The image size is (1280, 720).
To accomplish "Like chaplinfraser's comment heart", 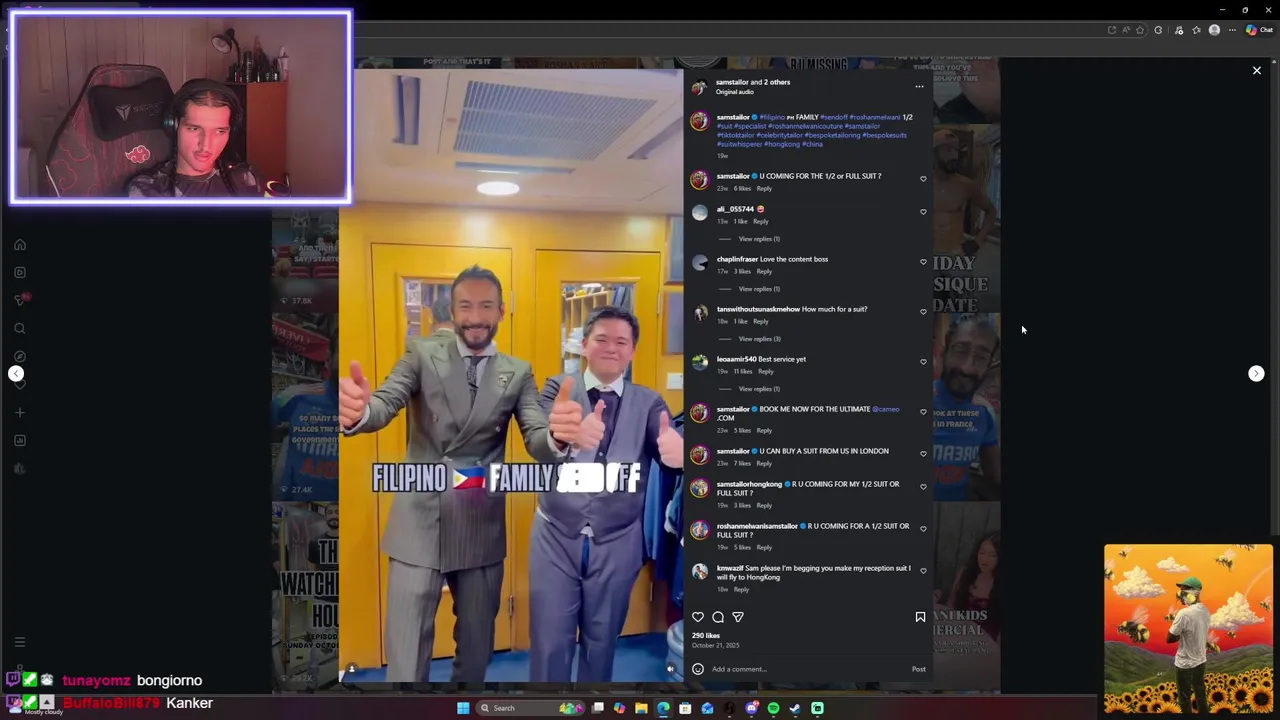I will click(x=923, y=262).
